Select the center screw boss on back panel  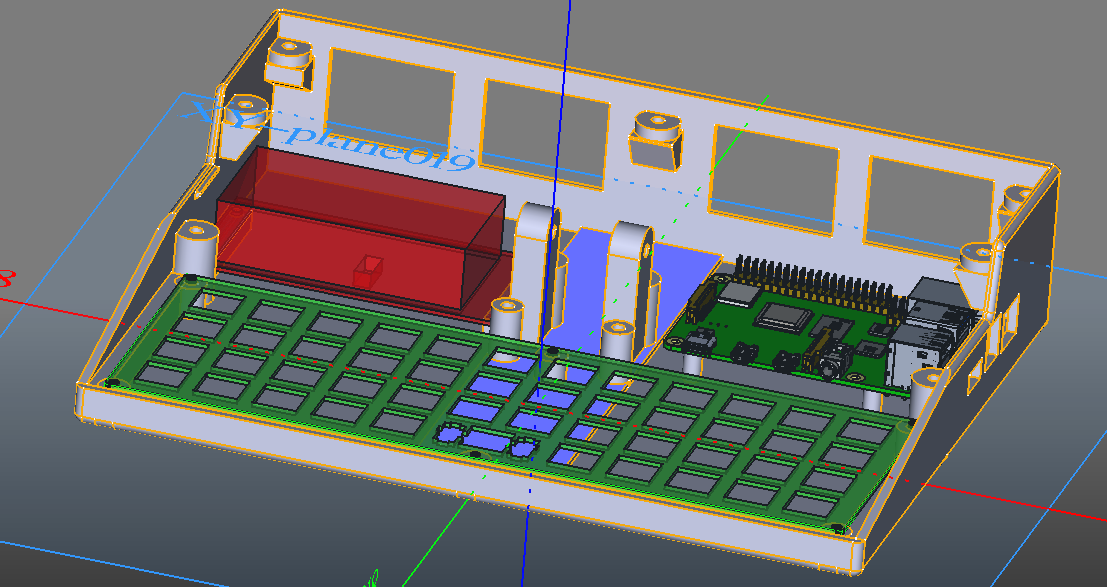[657, 141]
